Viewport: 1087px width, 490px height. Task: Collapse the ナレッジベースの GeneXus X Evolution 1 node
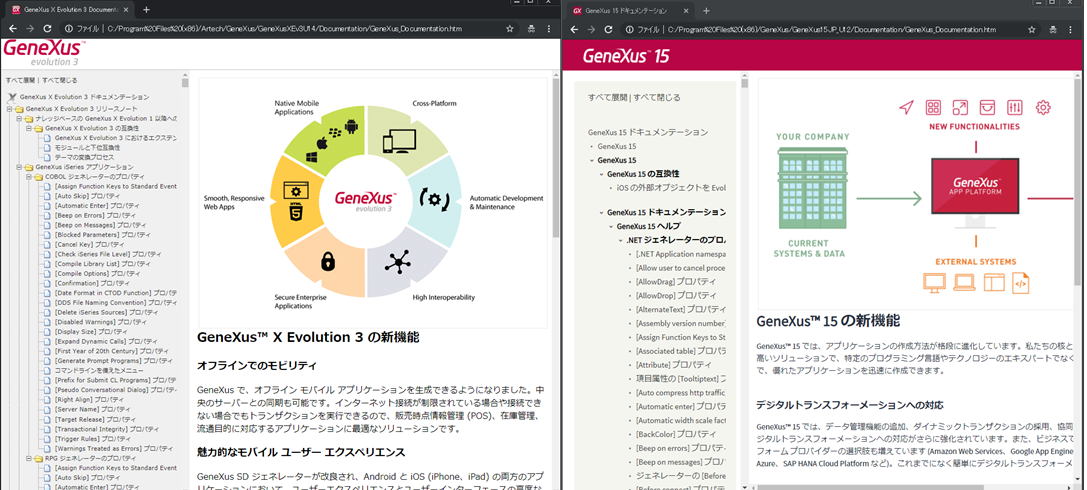[19, 119]
